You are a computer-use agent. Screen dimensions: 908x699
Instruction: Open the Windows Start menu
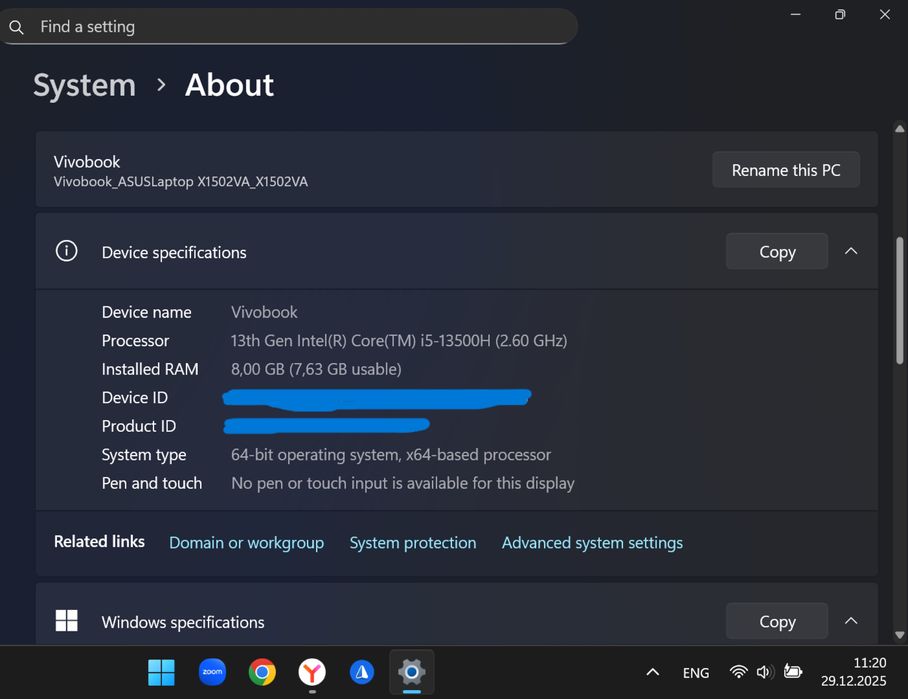point(162,672)
